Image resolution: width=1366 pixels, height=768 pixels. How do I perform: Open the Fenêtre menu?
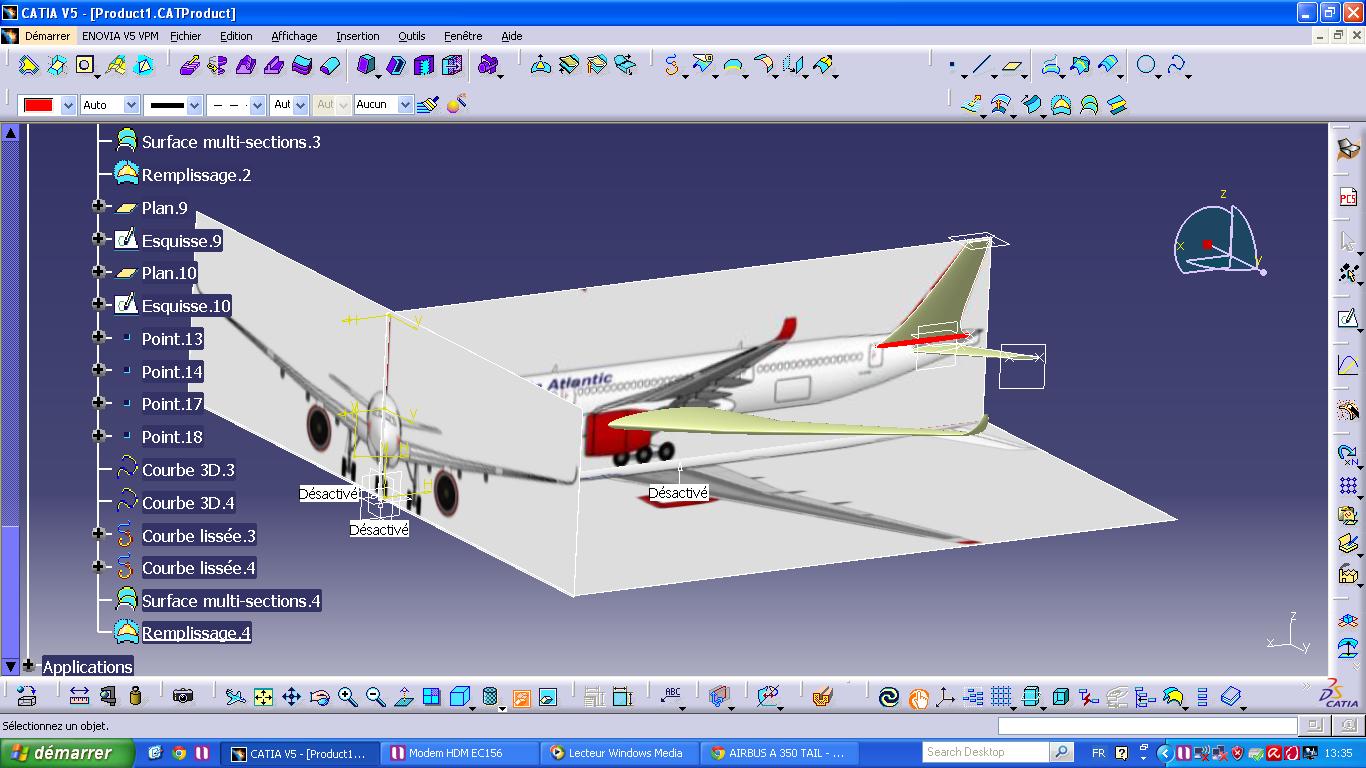pyautogui.click(x=463, y=36)
